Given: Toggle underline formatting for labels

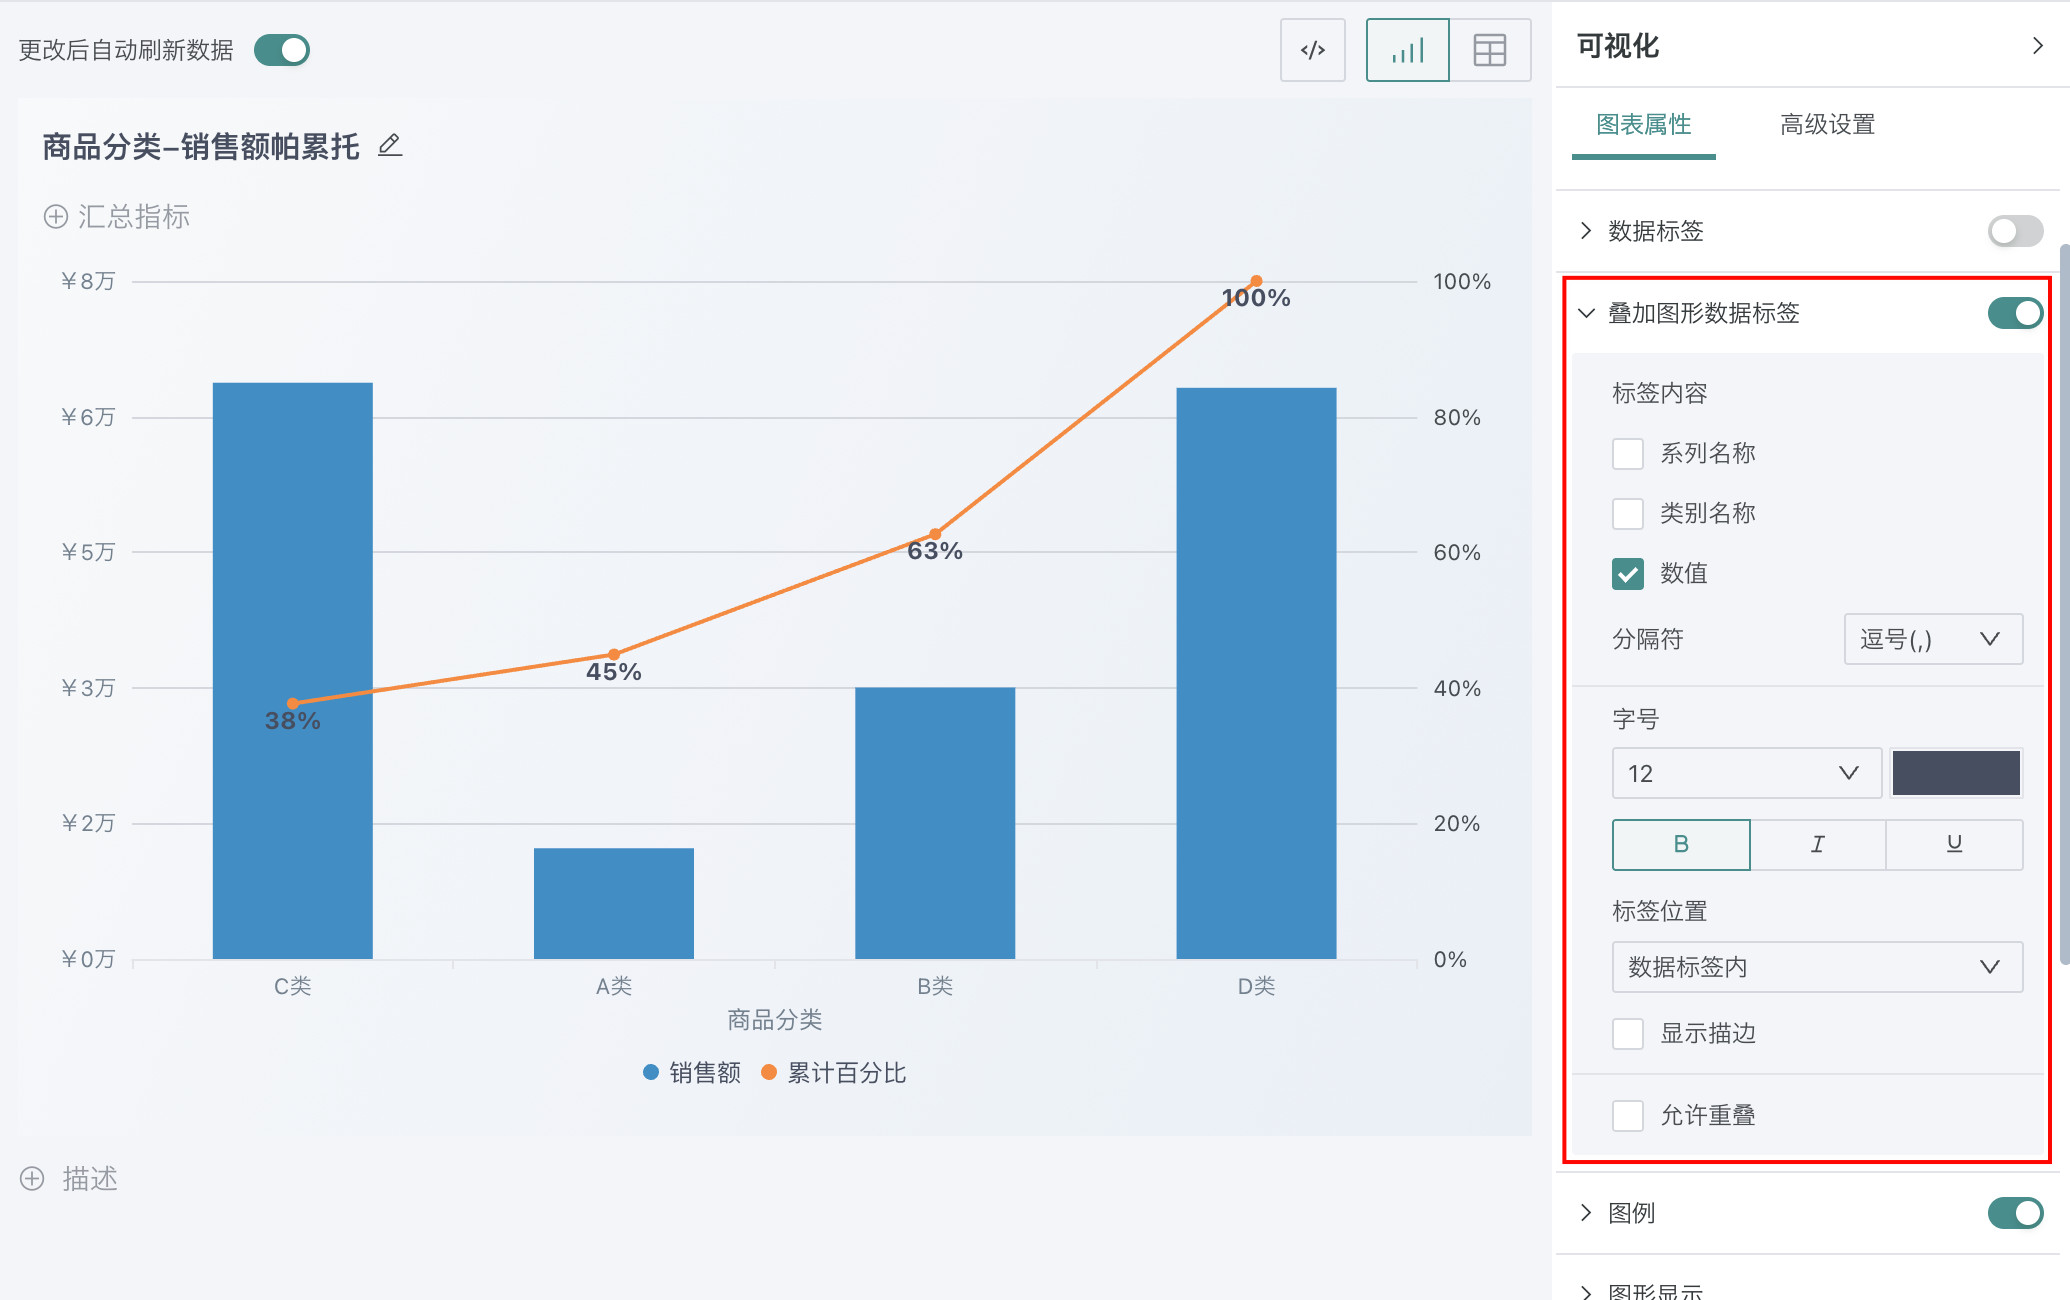Looking at the screenshot, I should coord(1954,845).
